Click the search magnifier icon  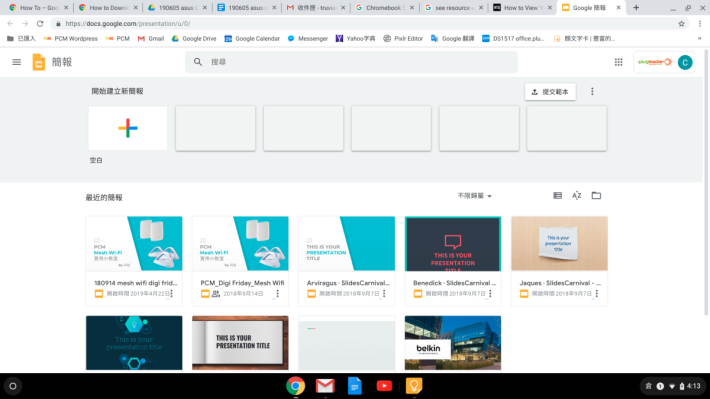click(198, 62)
